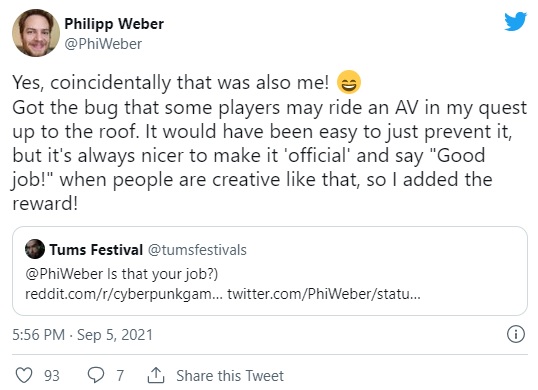Open the twitter.com/PhiWeber/statu link
This screenshot has height=390, width=538.
point(324,294)
